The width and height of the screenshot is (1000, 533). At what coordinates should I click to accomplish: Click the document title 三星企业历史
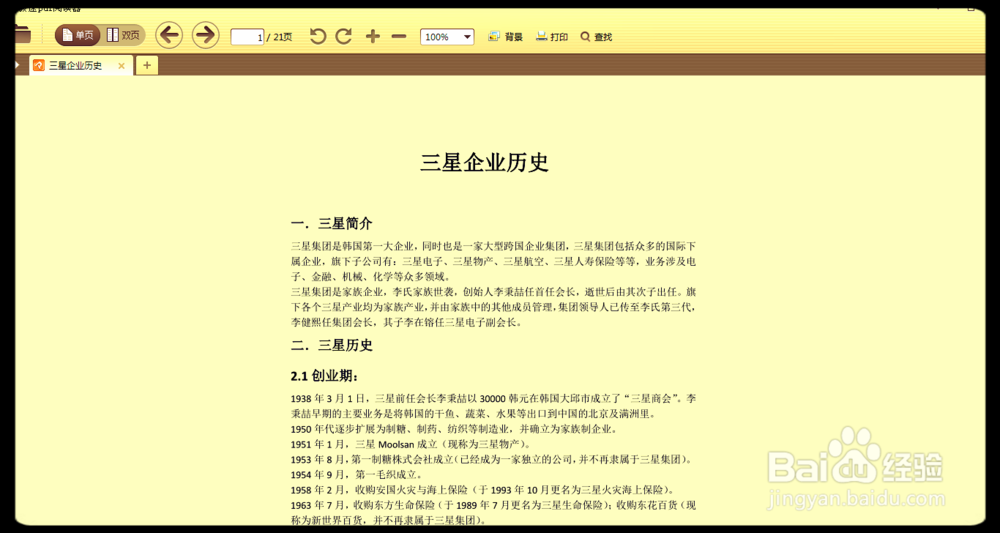484,163
